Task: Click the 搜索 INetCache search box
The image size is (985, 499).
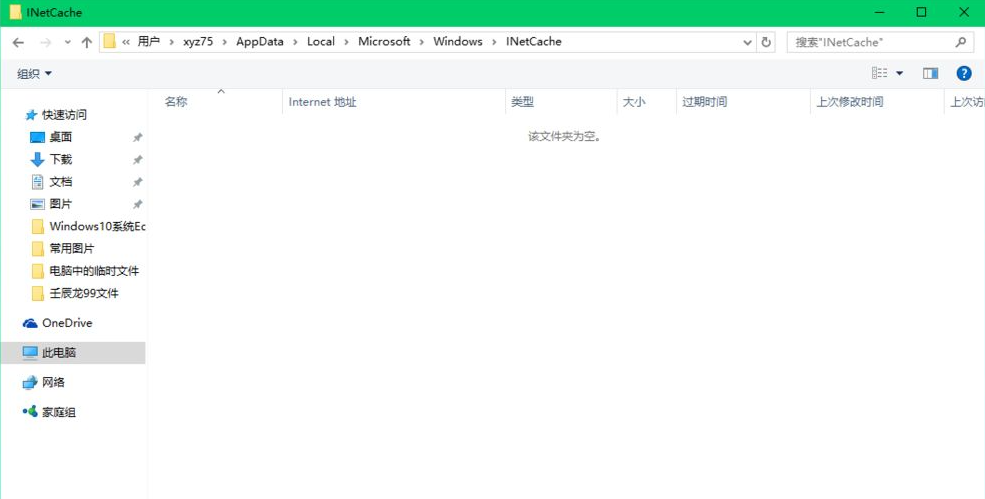Action: (870, 42)
